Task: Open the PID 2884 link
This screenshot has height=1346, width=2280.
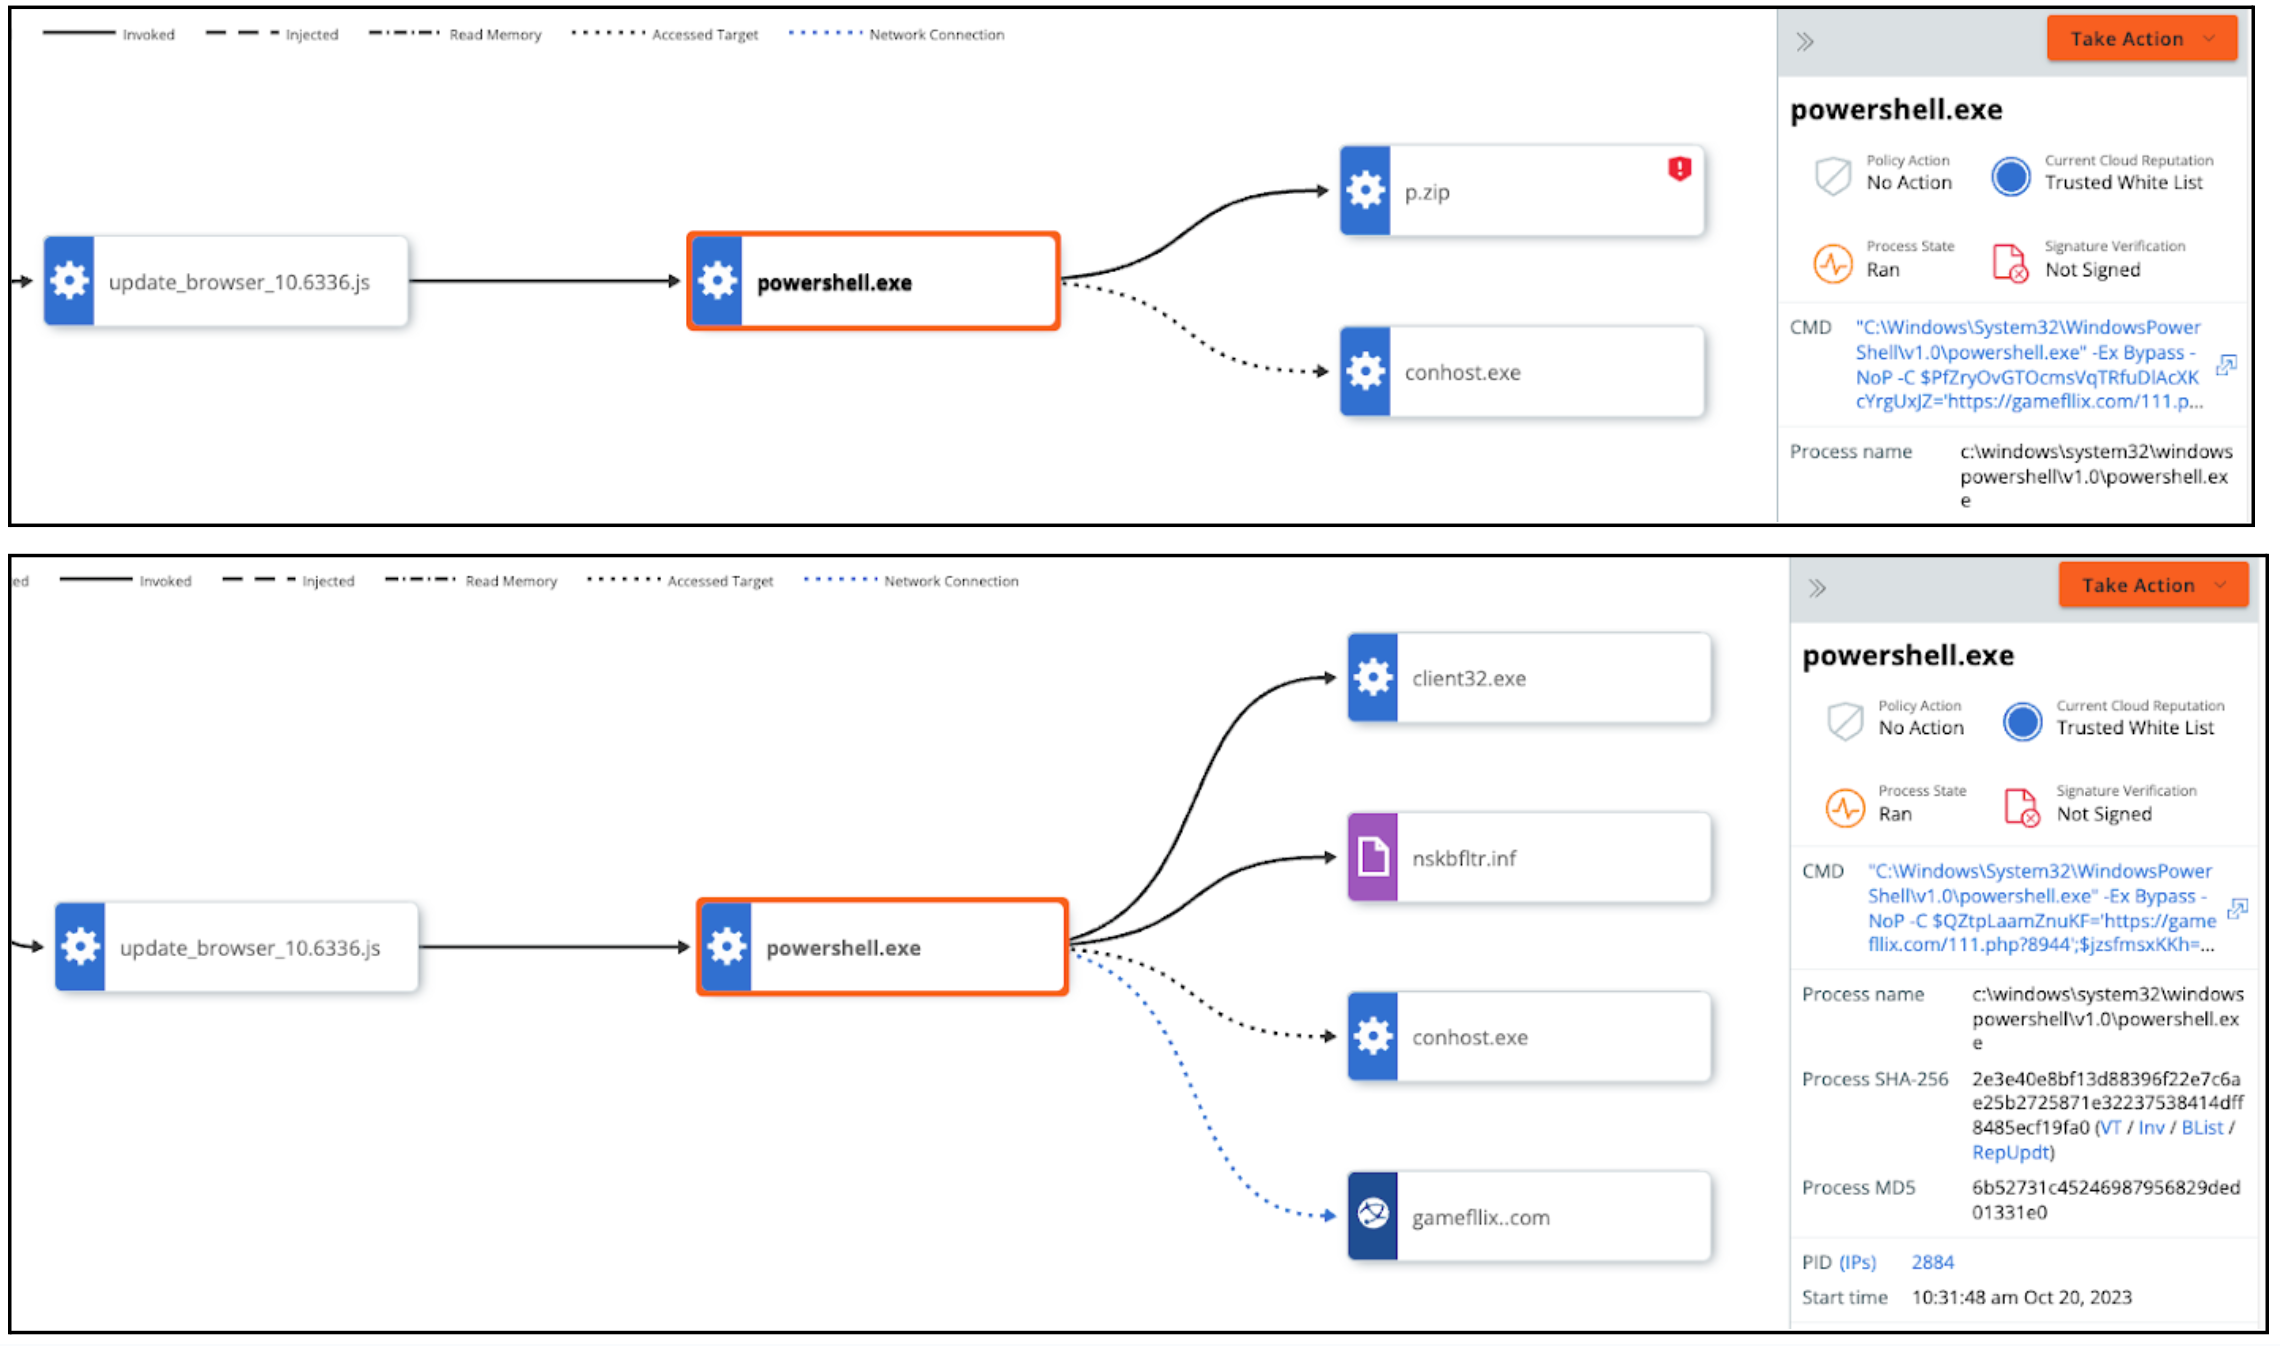Action: (1932, 1262)
